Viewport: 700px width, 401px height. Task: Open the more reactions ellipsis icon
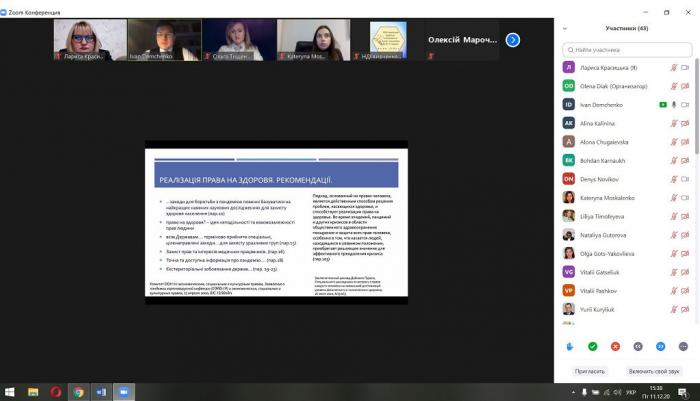click(683, 347)
